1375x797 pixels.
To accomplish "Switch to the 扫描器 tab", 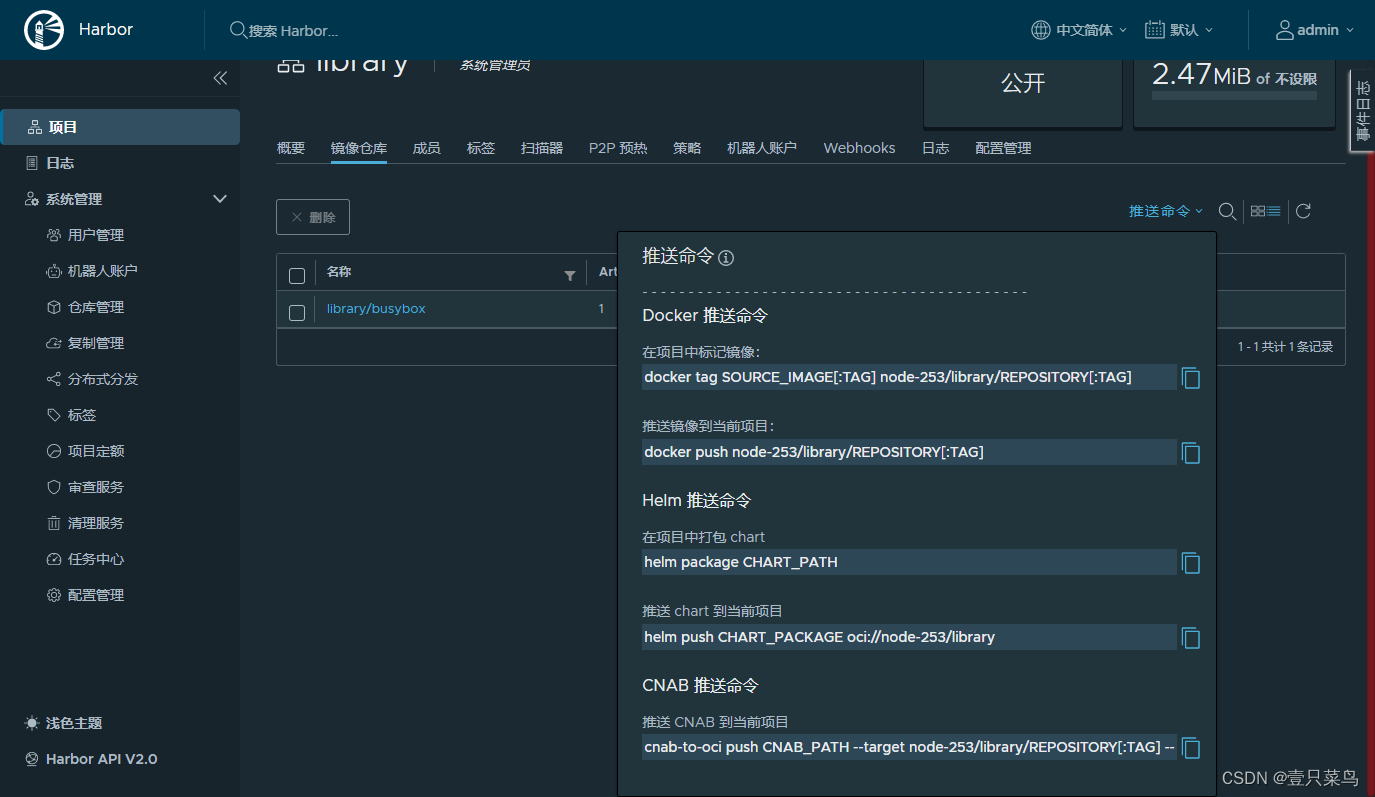I will (x=542, y=148).
